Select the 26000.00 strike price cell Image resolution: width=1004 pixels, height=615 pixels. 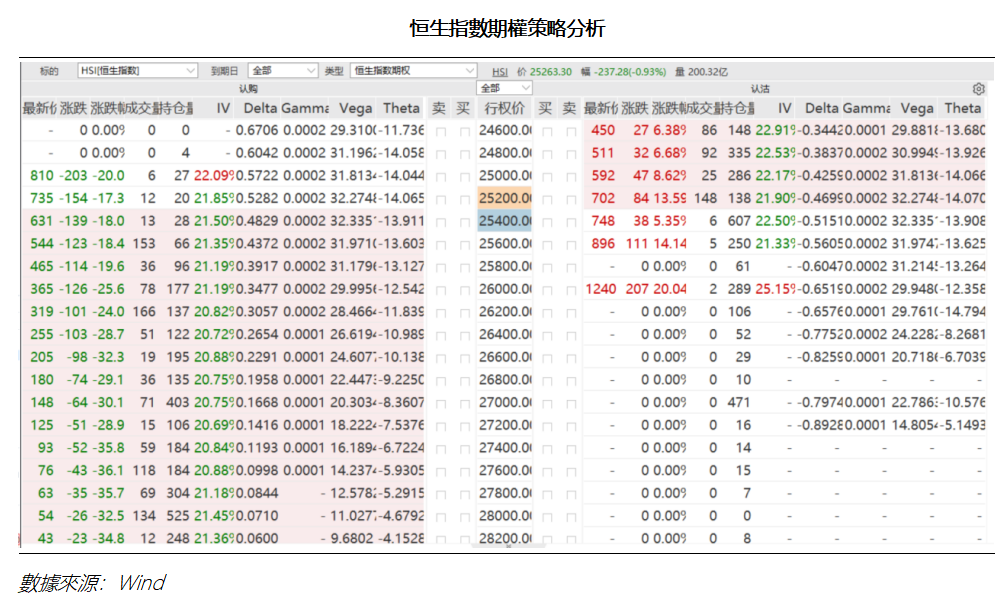505,289
